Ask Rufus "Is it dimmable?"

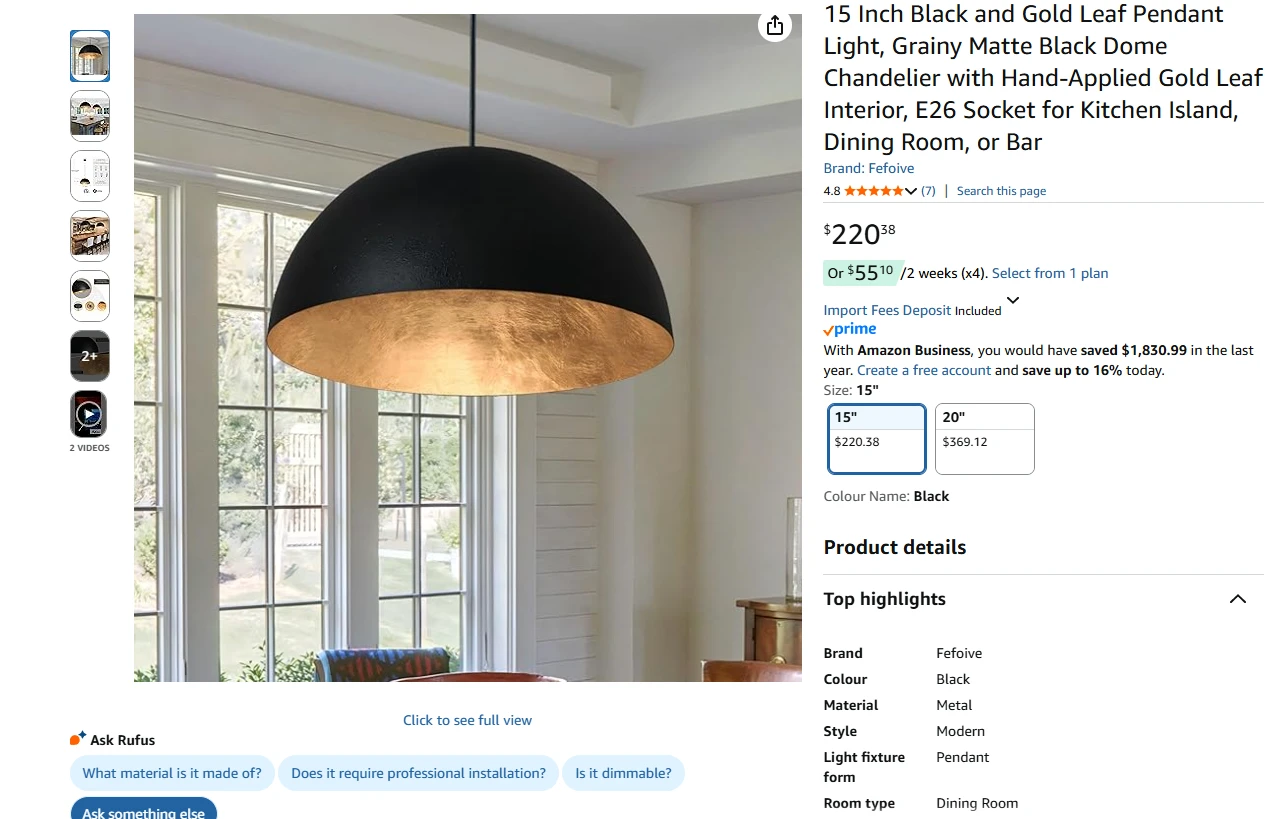tap(623, 773)
